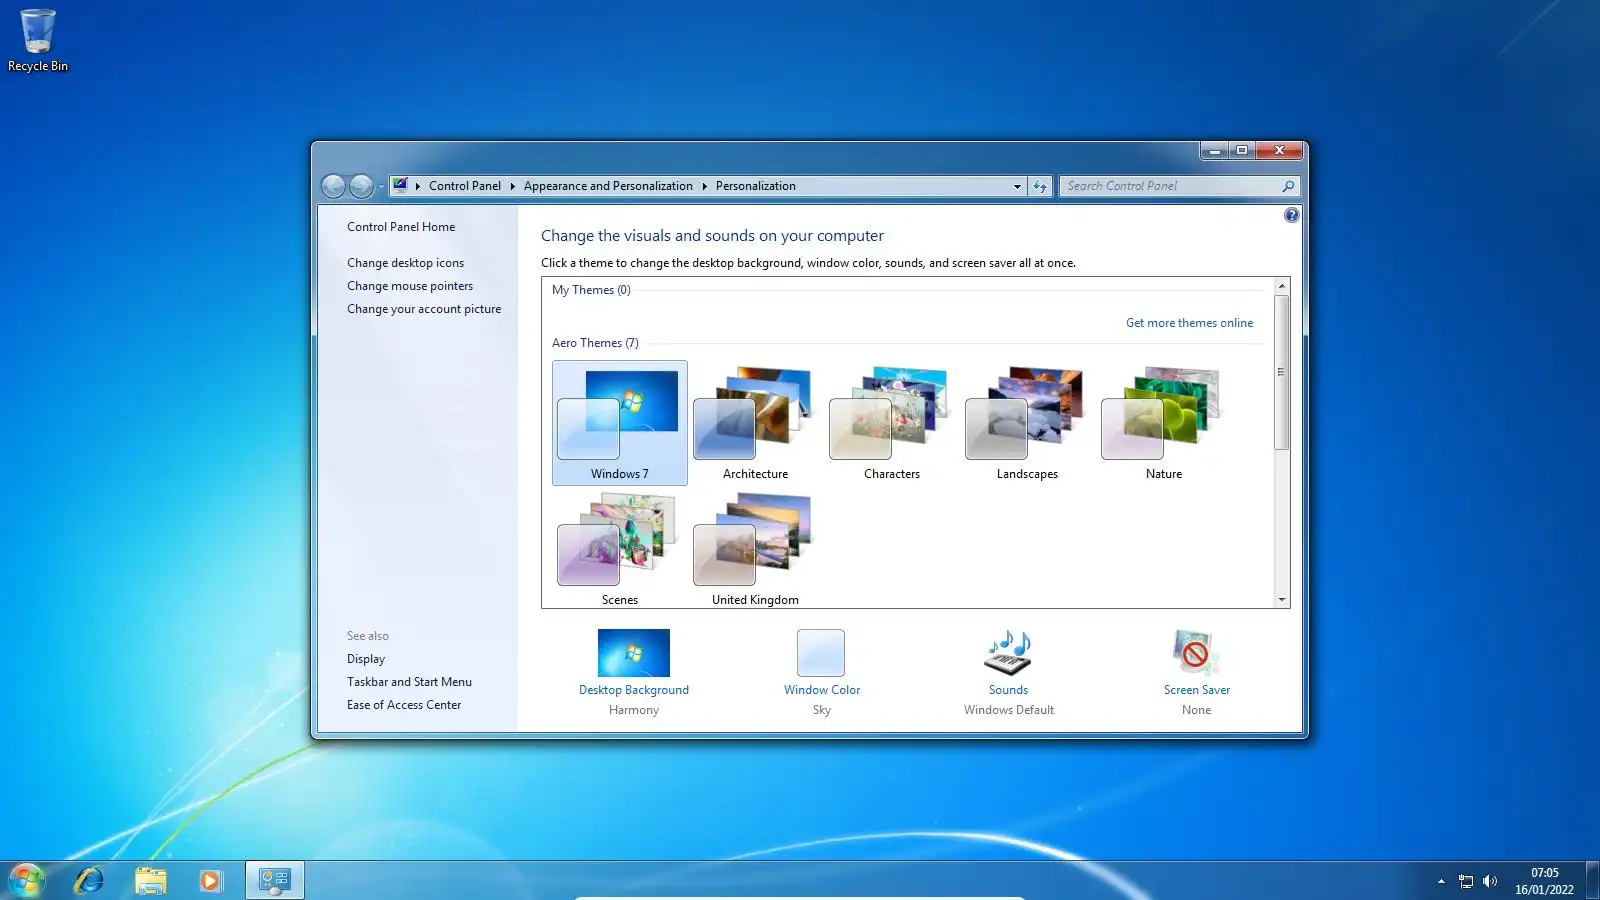
Task: Select the Nature theme
Action: [x=1164, y=423]
